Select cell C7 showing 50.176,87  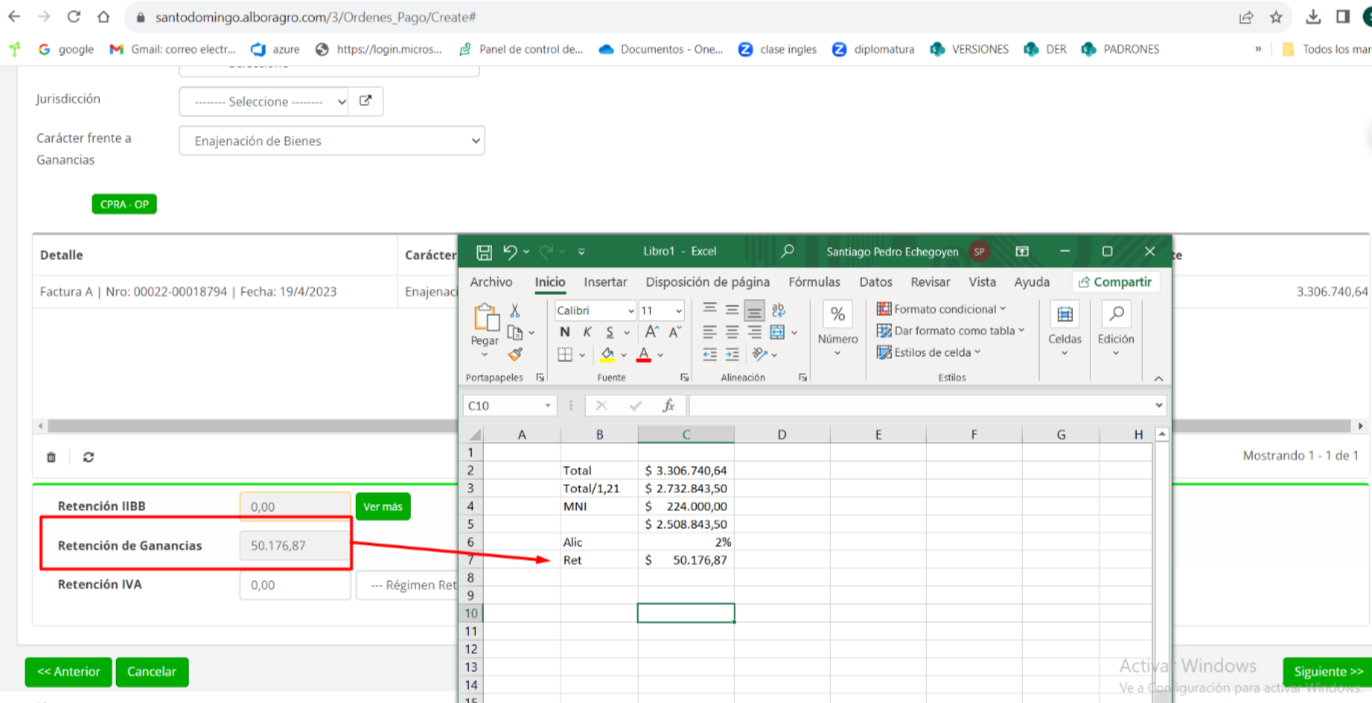point(686,560)
